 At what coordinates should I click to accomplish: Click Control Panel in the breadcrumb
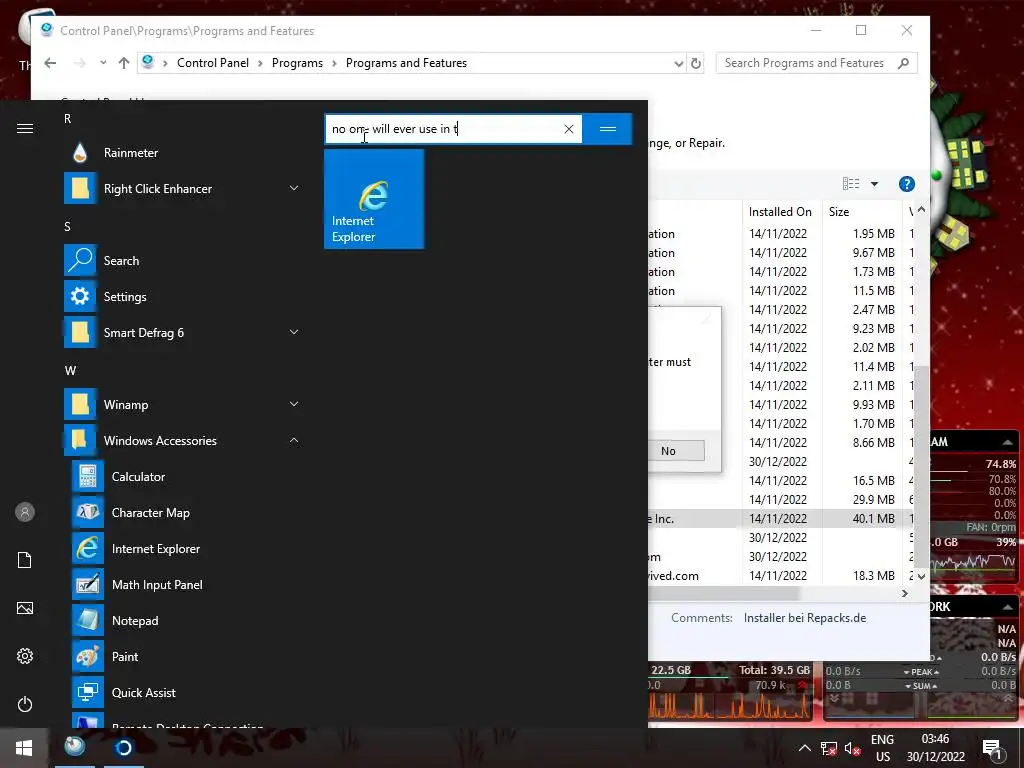pyautogui.click(x=213, y=63)
